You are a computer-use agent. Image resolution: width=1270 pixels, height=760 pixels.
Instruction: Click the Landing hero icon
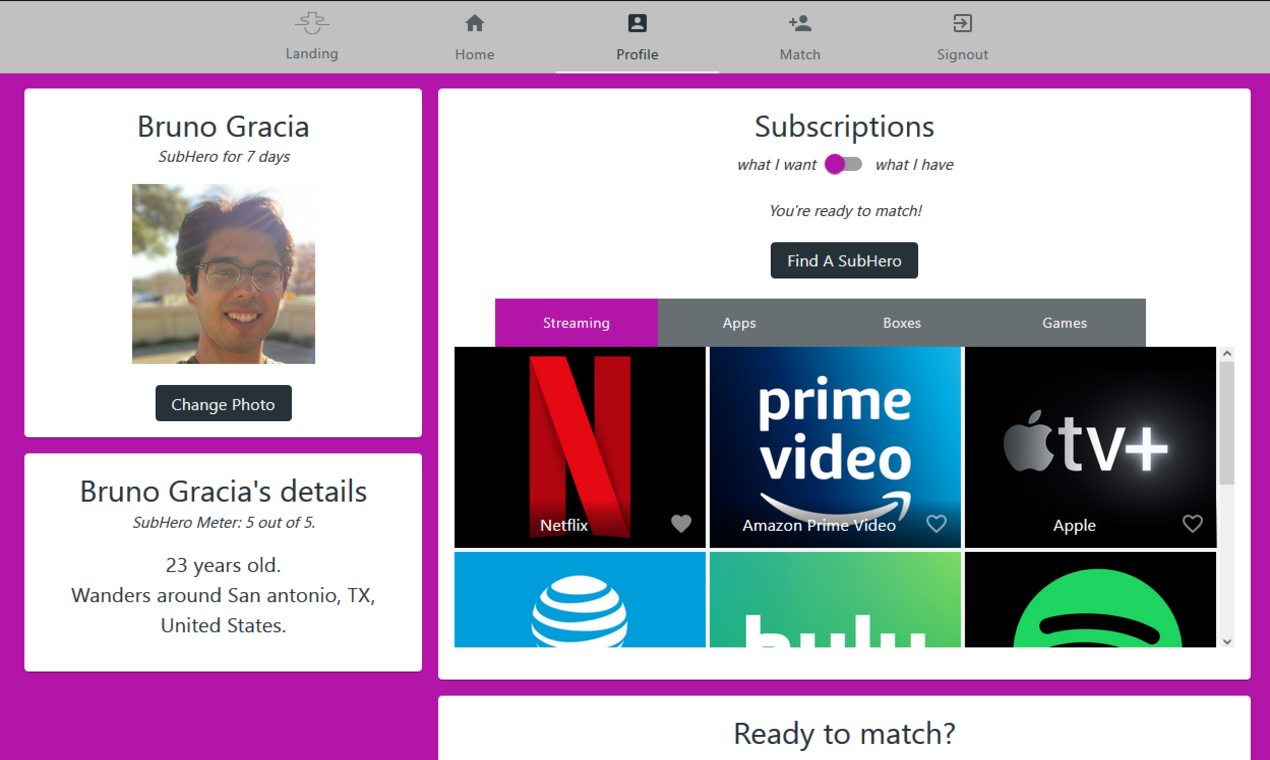tap(312, 22)
